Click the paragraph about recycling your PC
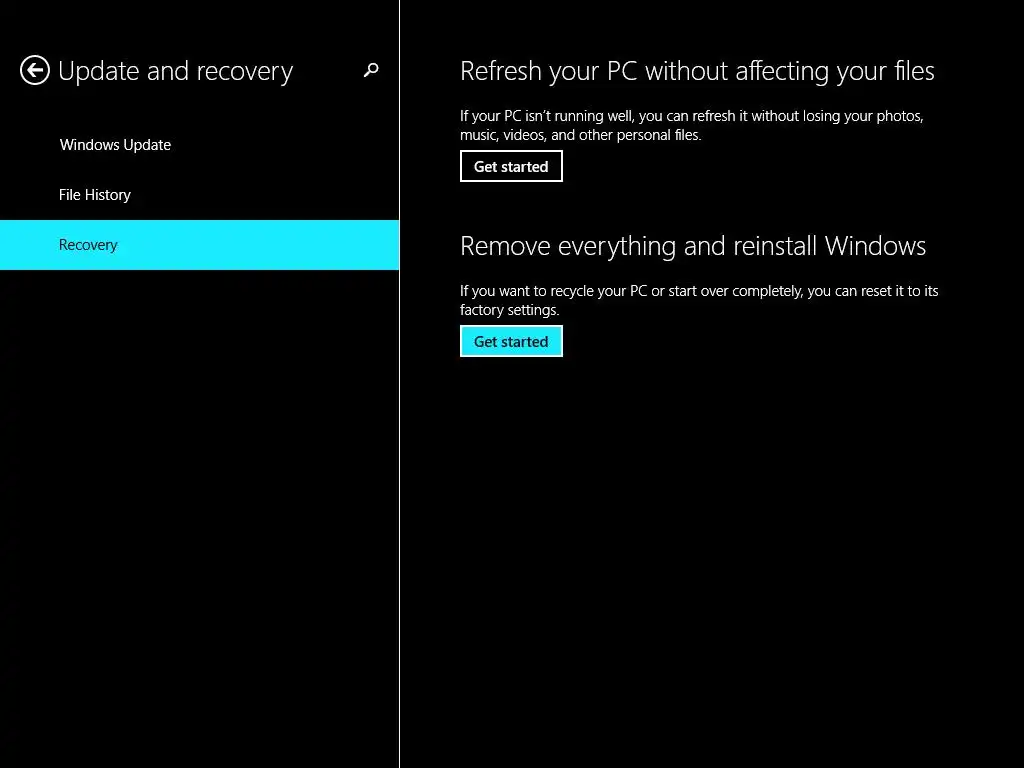Viewport: 1024px width, 768px height. 699,300
